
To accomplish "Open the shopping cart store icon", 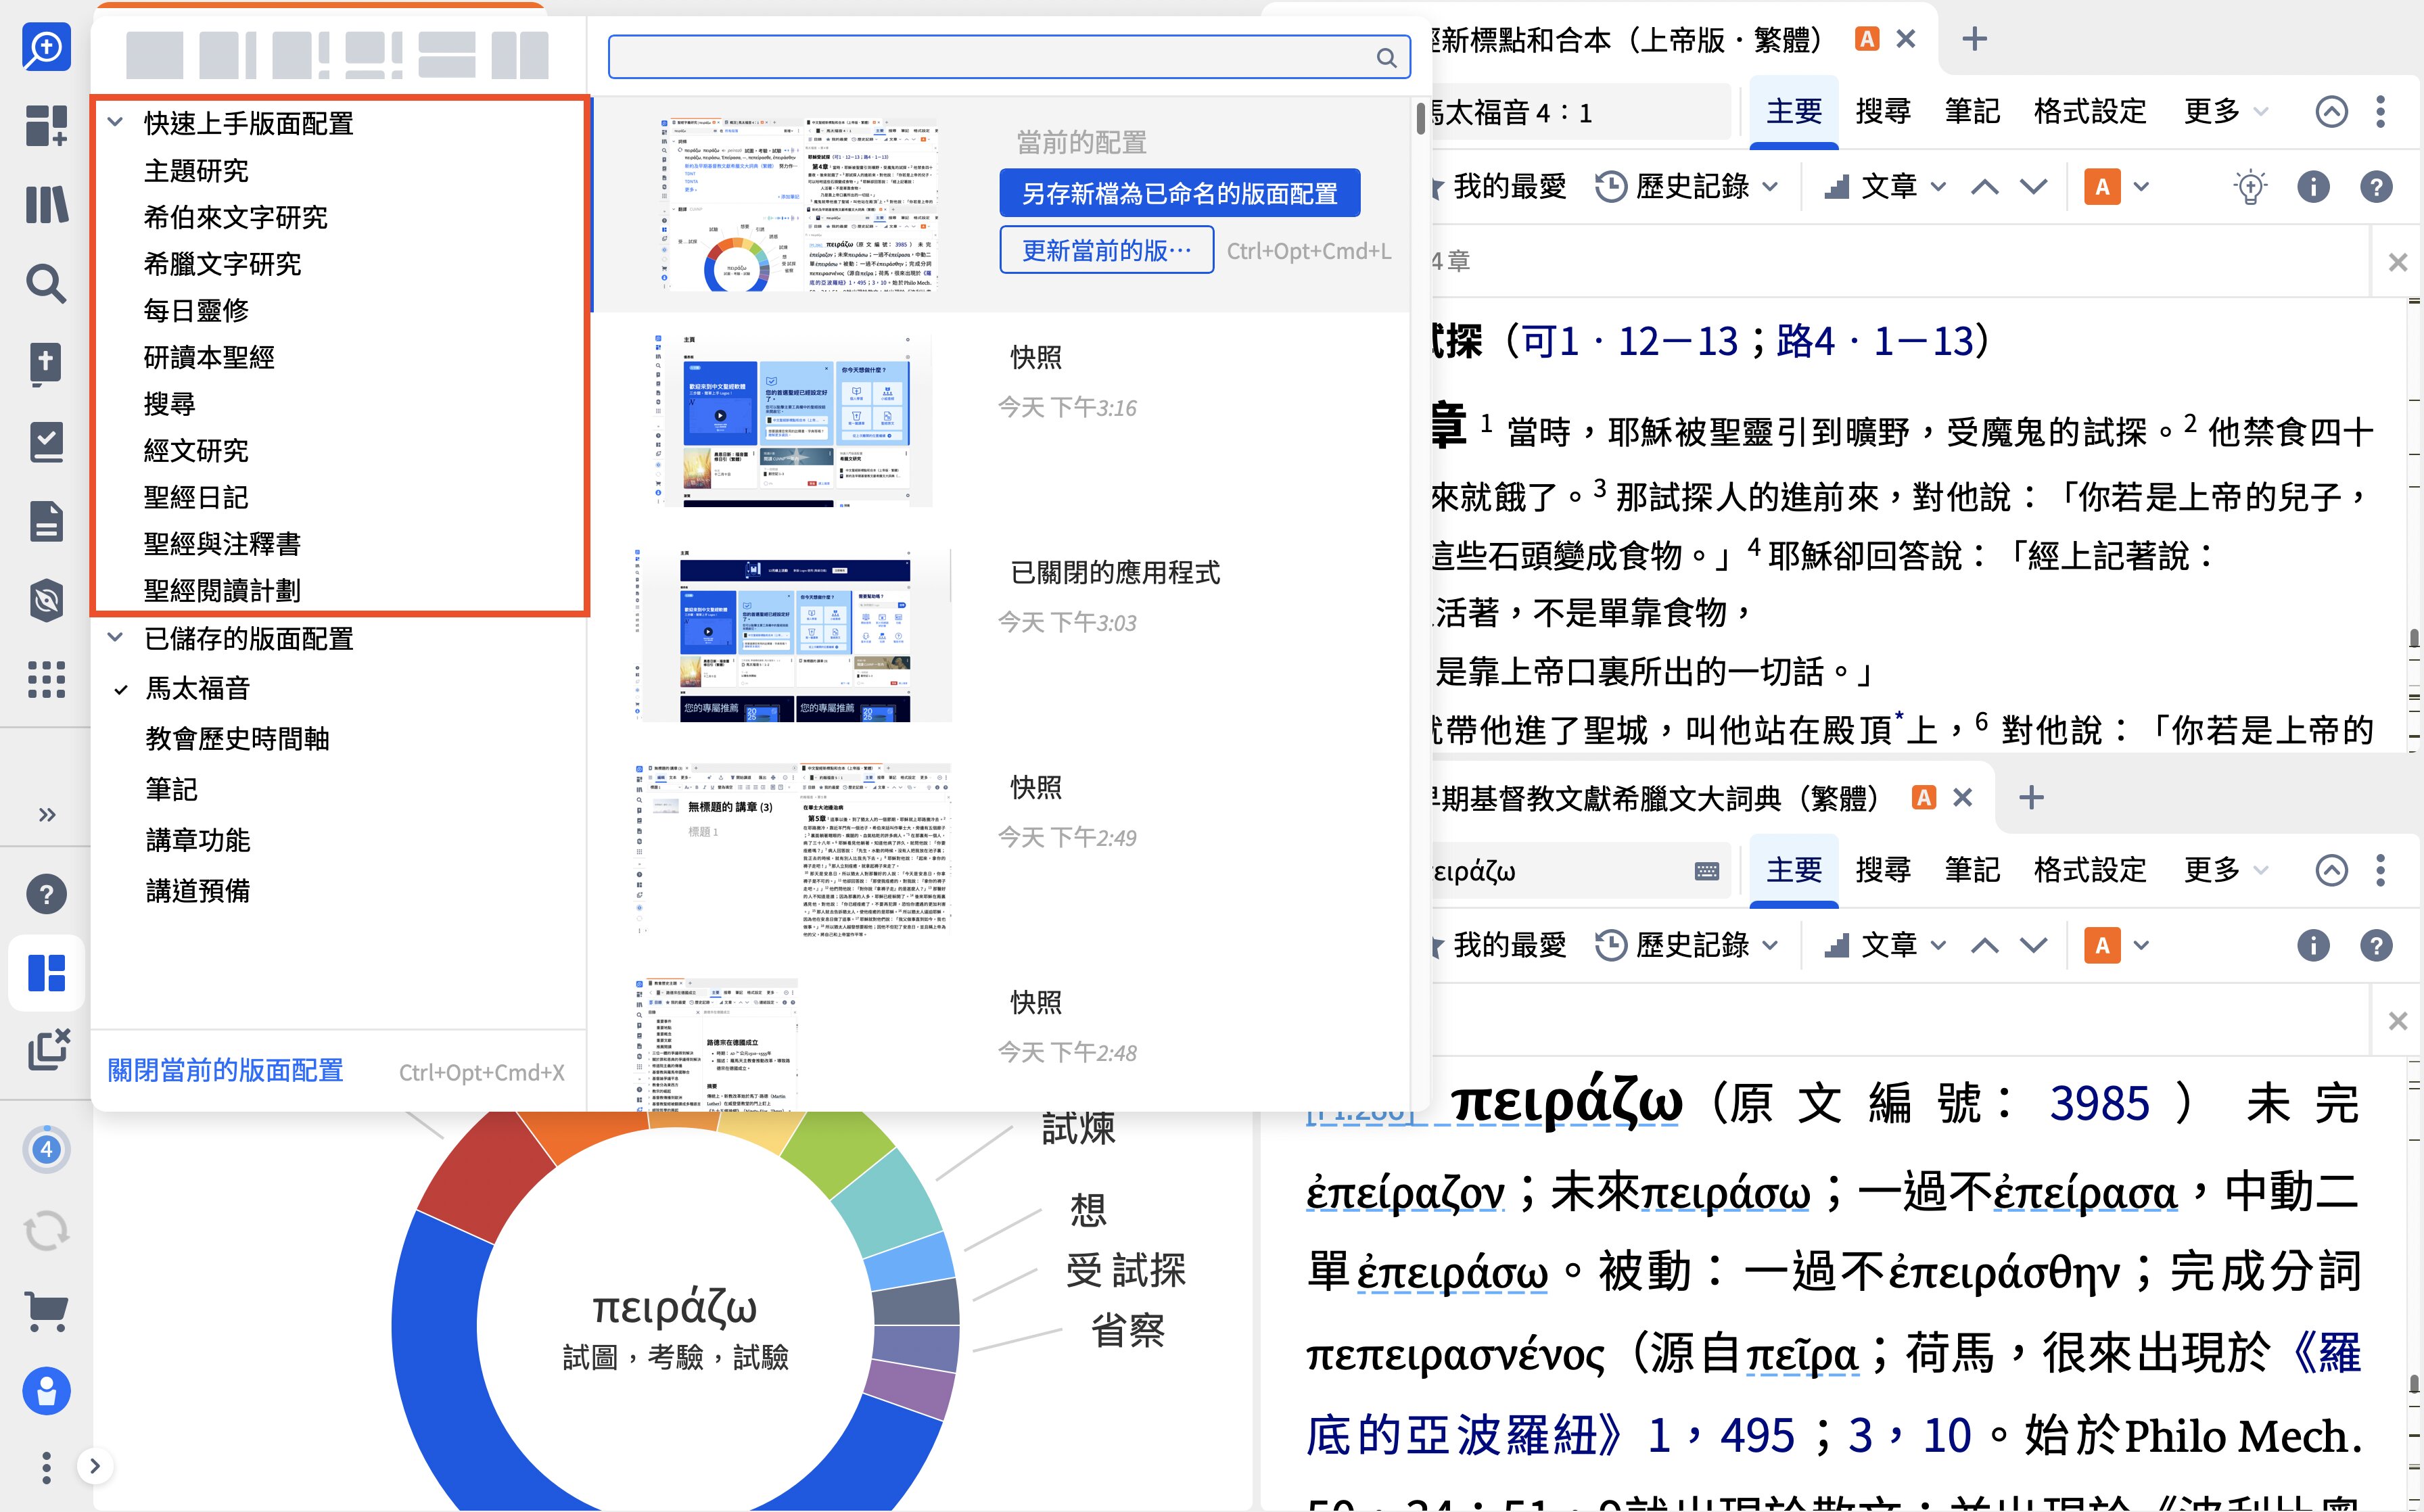I will (x=46, y=1311).
